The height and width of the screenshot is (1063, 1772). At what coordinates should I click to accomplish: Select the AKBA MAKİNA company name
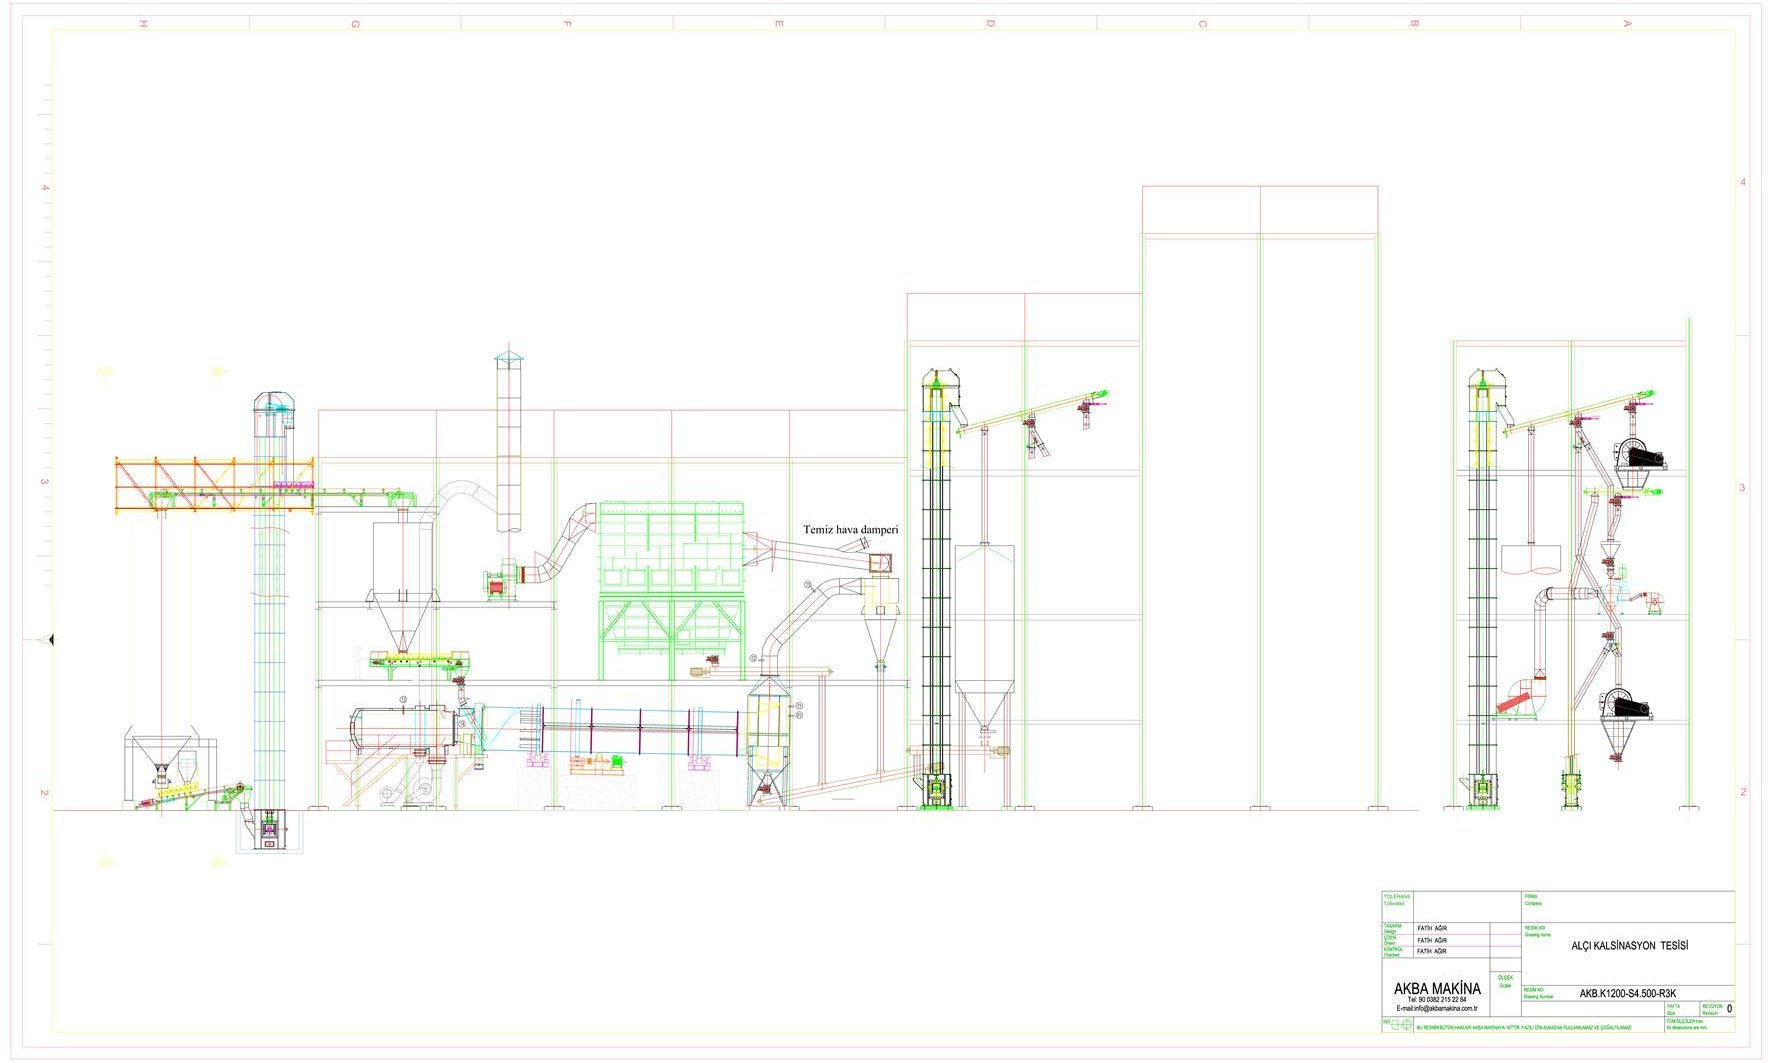[1437, 988]
